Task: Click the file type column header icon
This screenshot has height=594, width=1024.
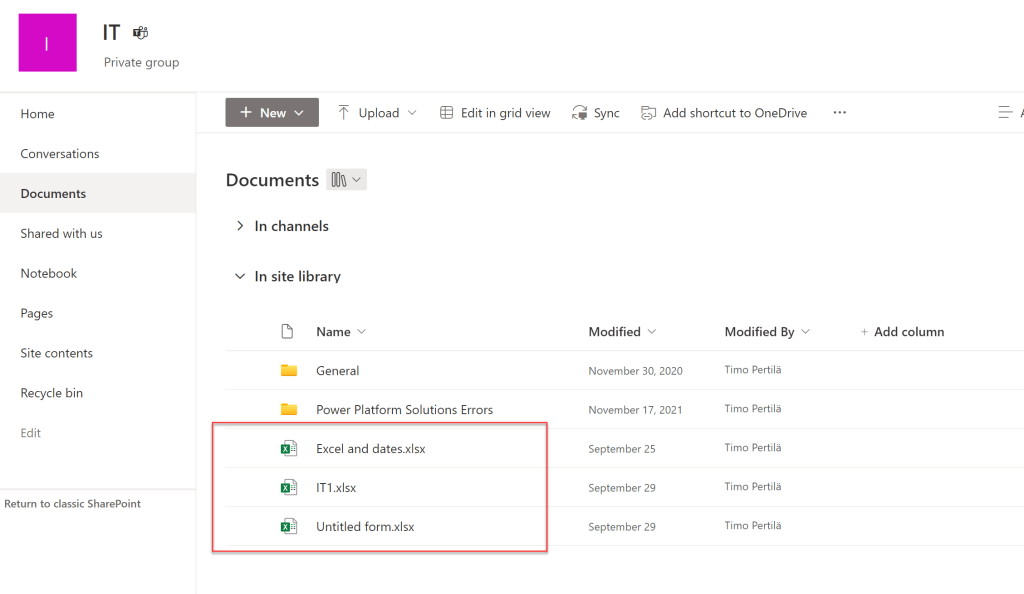Action: pos(288,332)
